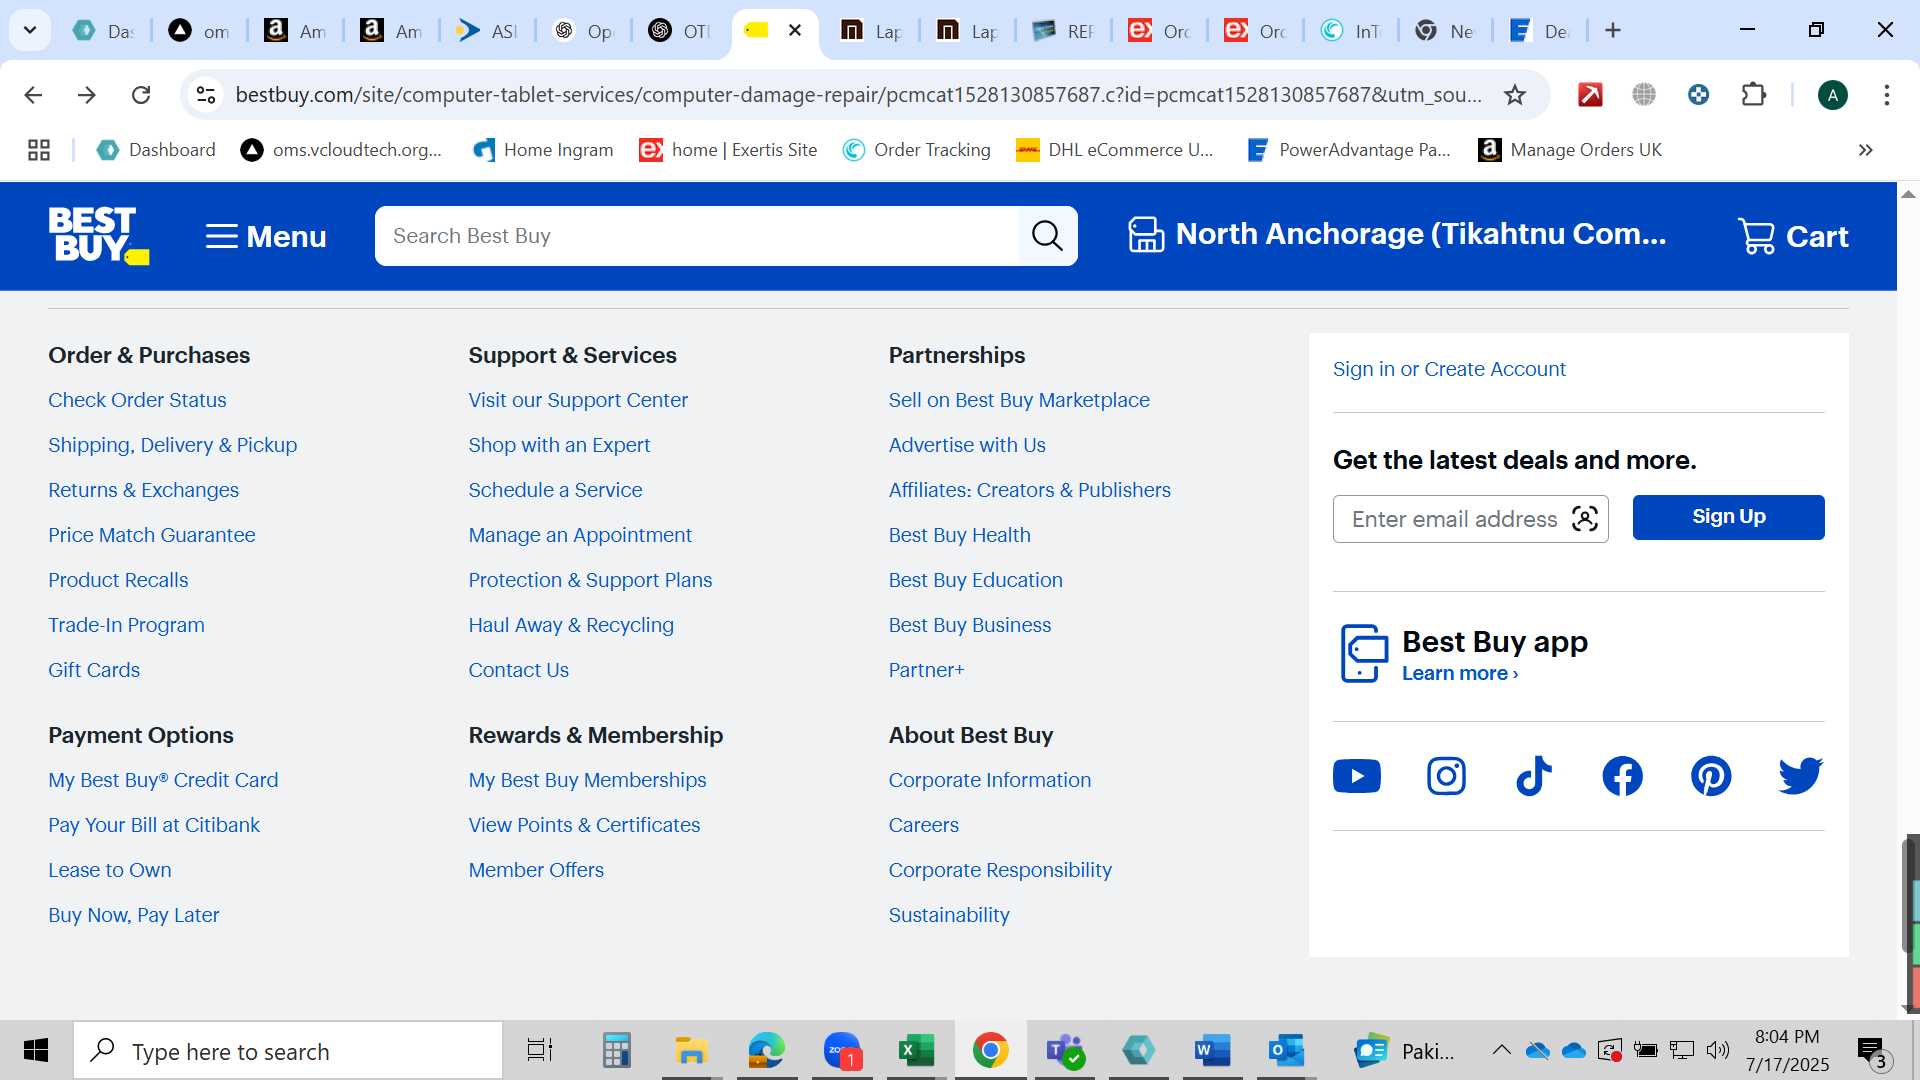Image resolution: width=1920 pixels, height=1080 pixels.
Task: Click the Best Buy app icon
Action: (1364, 653)
